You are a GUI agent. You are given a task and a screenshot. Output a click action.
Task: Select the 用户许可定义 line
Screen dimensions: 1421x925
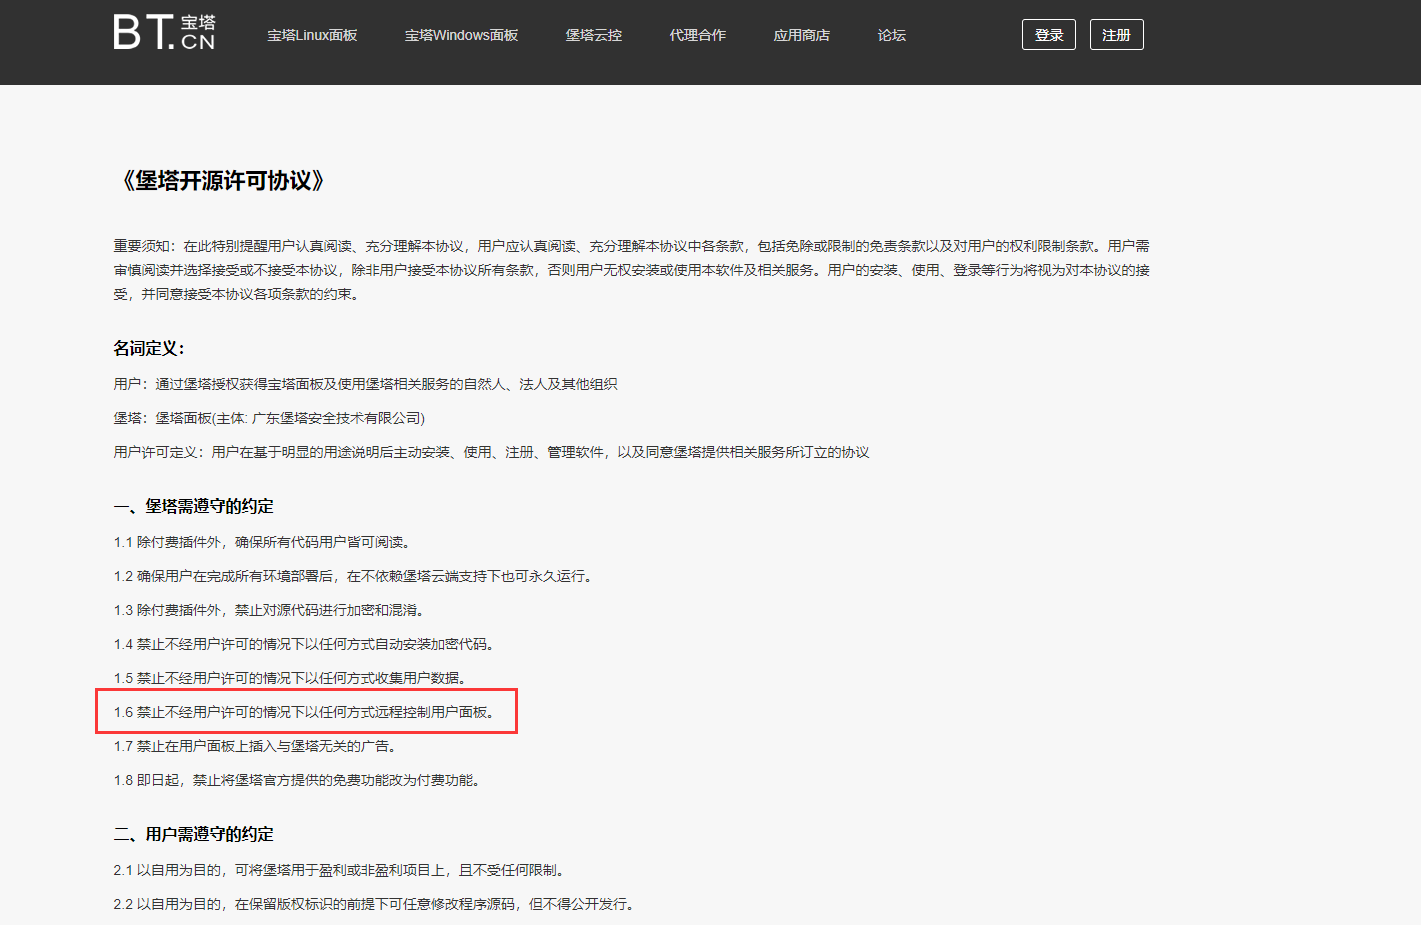click(491, 452)
